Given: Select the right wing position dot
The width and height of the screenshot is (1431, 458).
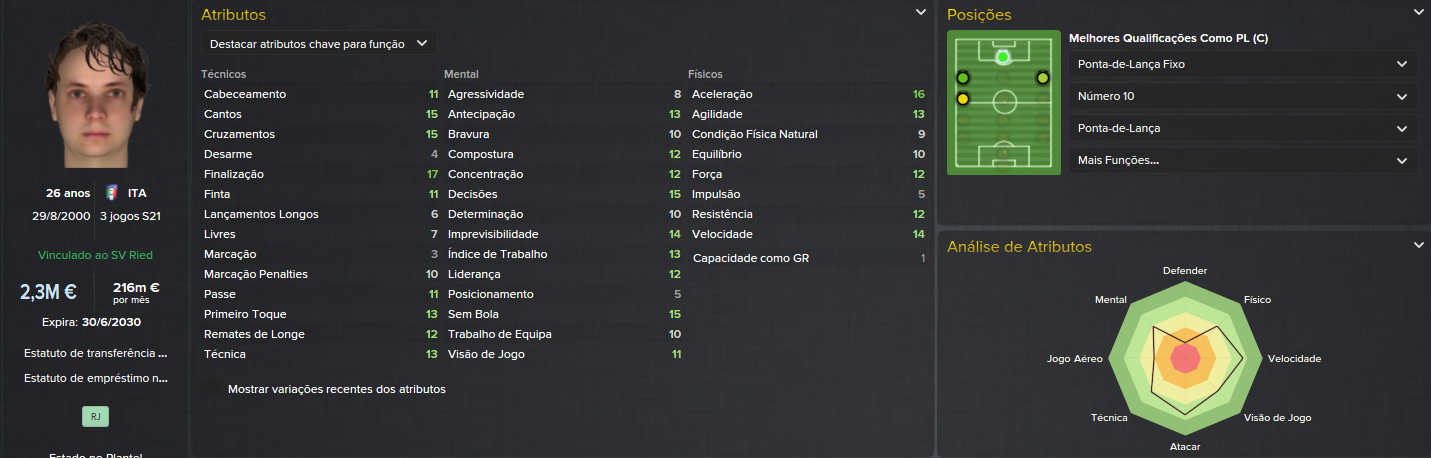Looking at the screenshot, I should tap(1042, 77).
